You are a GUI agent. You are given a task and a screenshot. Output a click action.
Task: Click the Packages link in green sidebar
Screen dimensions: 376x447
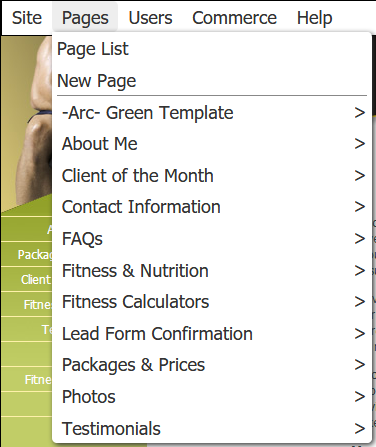coord(35,255)
